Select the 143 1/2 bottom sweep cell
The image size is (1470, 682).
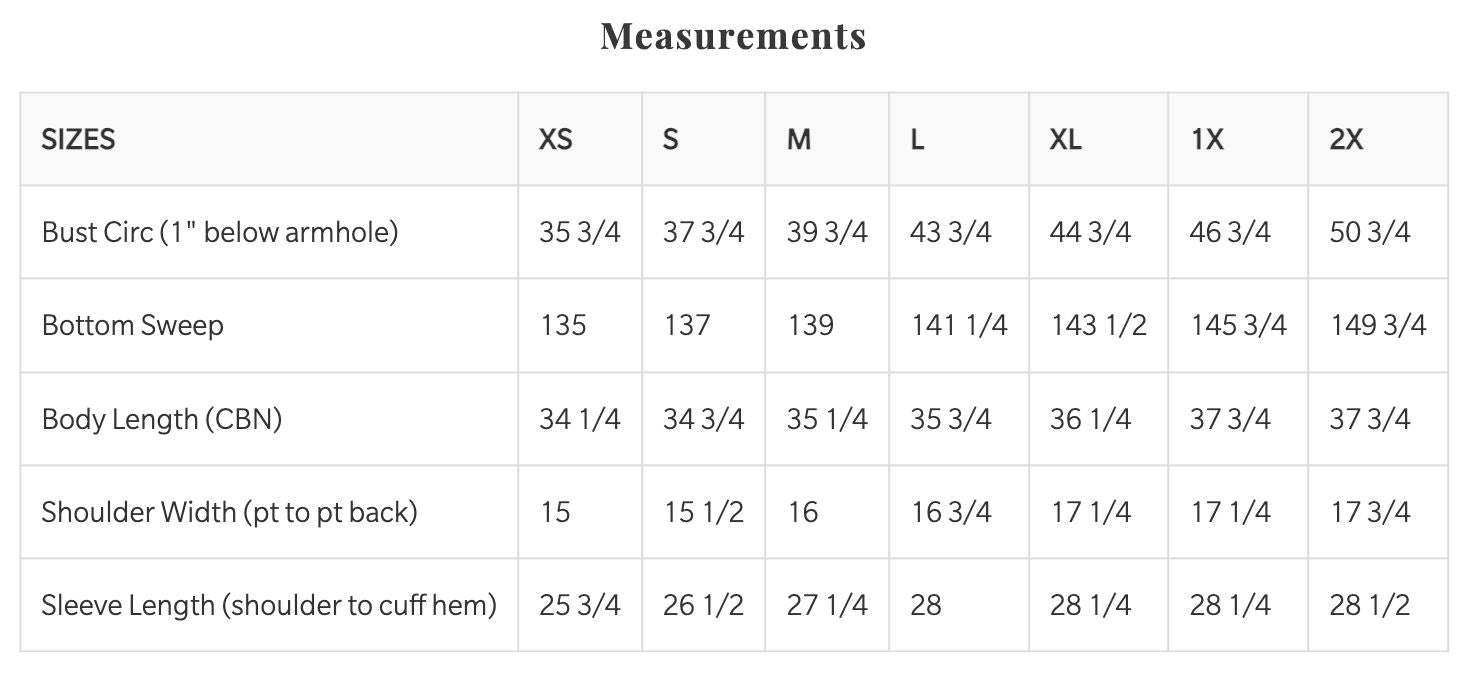1099,325
